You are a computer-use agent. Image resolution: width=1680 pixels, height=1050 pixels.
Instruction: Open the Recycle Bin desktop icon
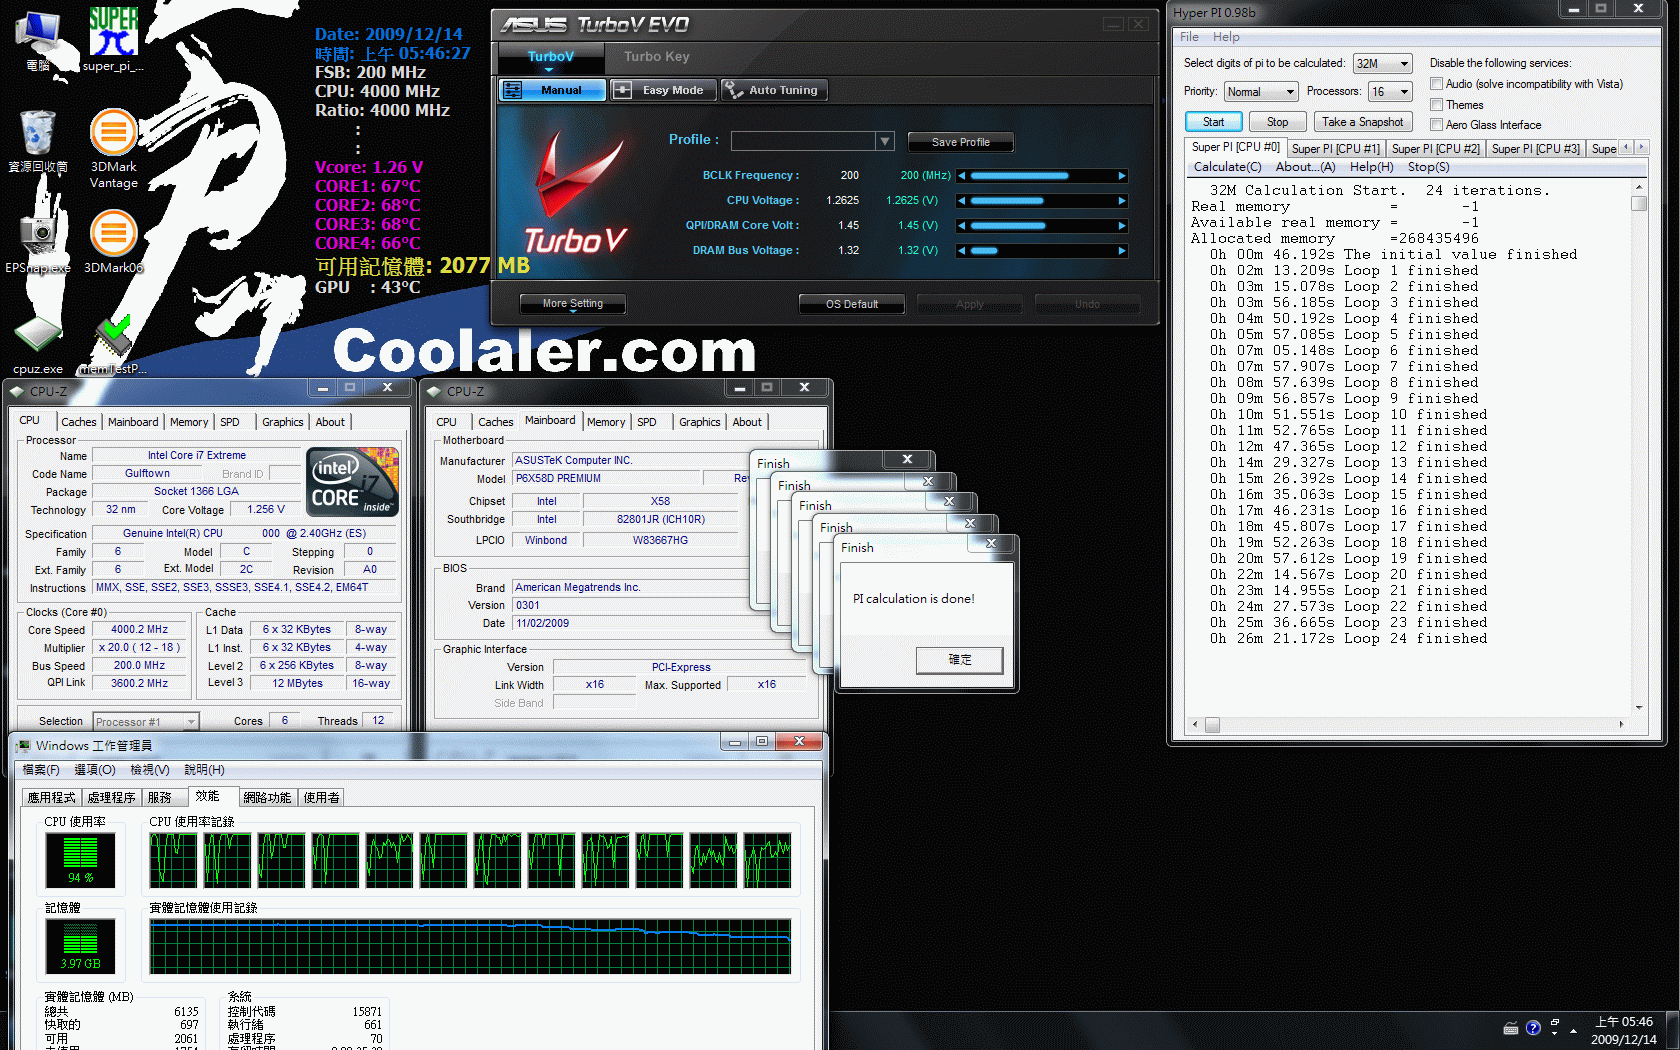tap(38, 141)
